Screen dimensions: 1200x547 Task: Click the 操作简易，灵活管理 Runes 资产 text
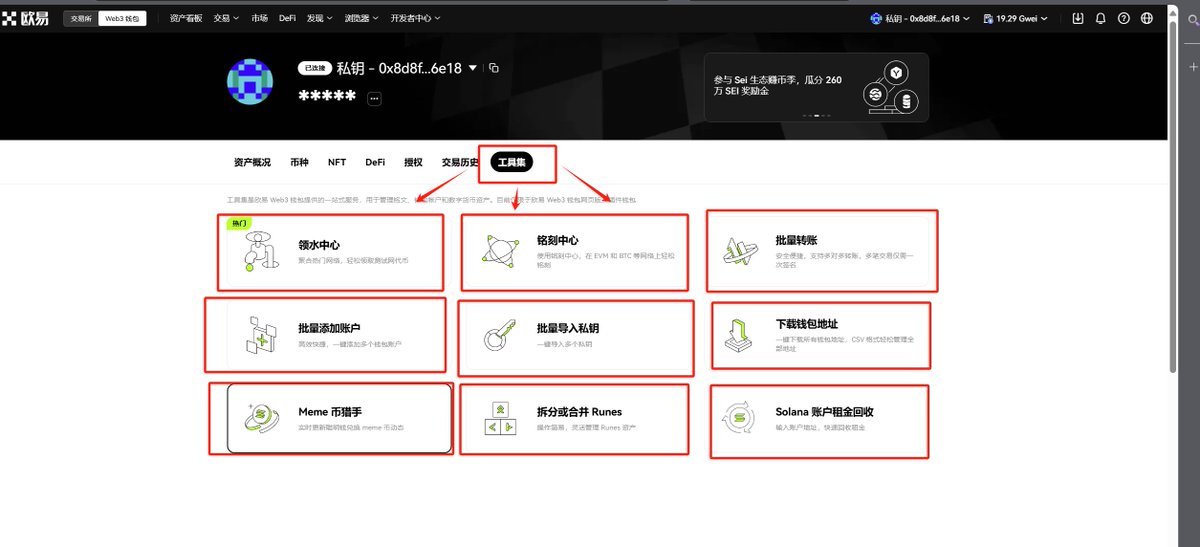coord(586,428)
